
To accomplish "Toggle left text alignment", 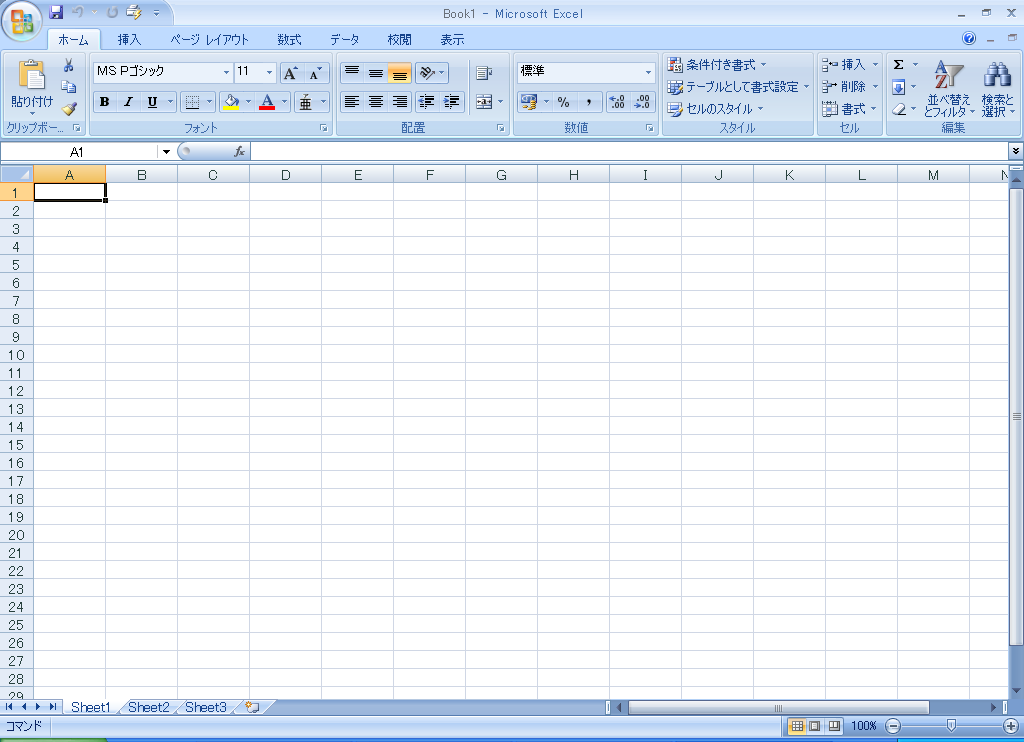I will click(x=352, y=102).
